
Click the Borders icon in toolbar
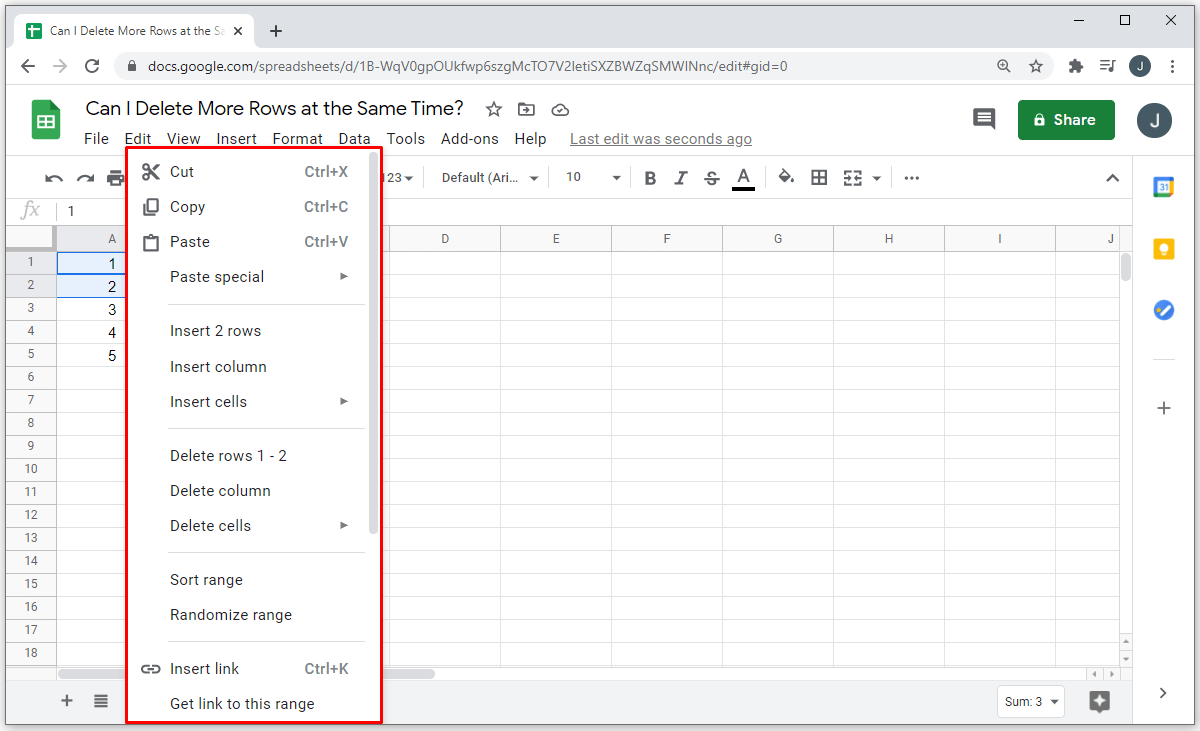(x=819, y=178)
